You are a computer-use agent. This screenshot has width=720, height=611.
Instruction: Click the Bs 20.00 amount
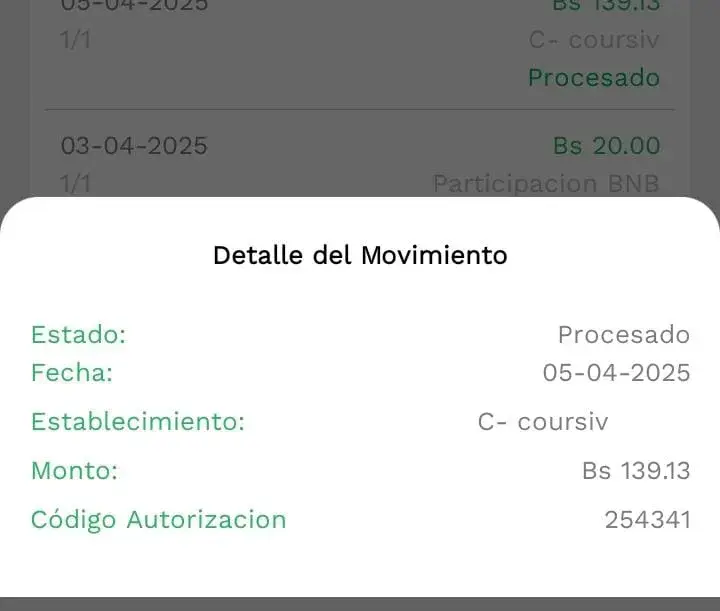pyautogui.click(x=606, y=146)
